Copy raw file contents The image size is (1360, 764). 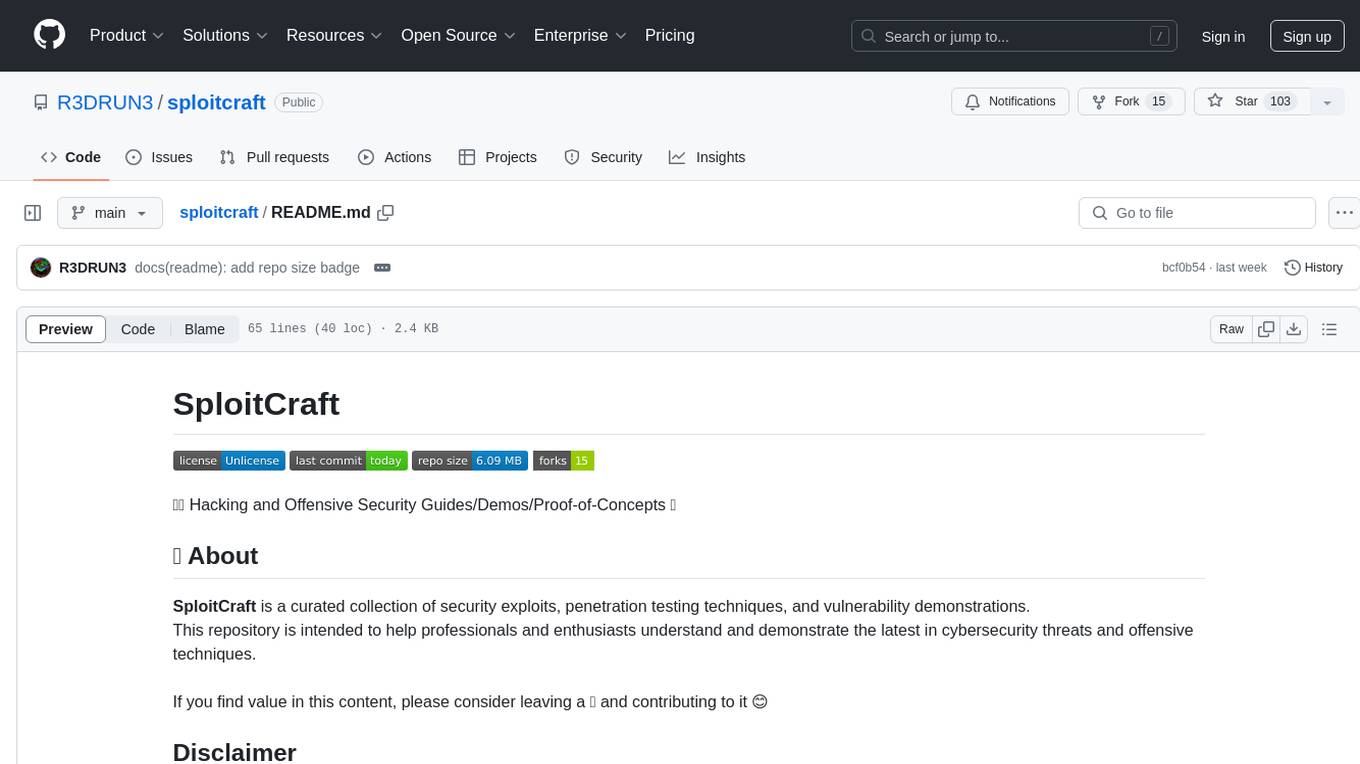[x=1267, y=329]
